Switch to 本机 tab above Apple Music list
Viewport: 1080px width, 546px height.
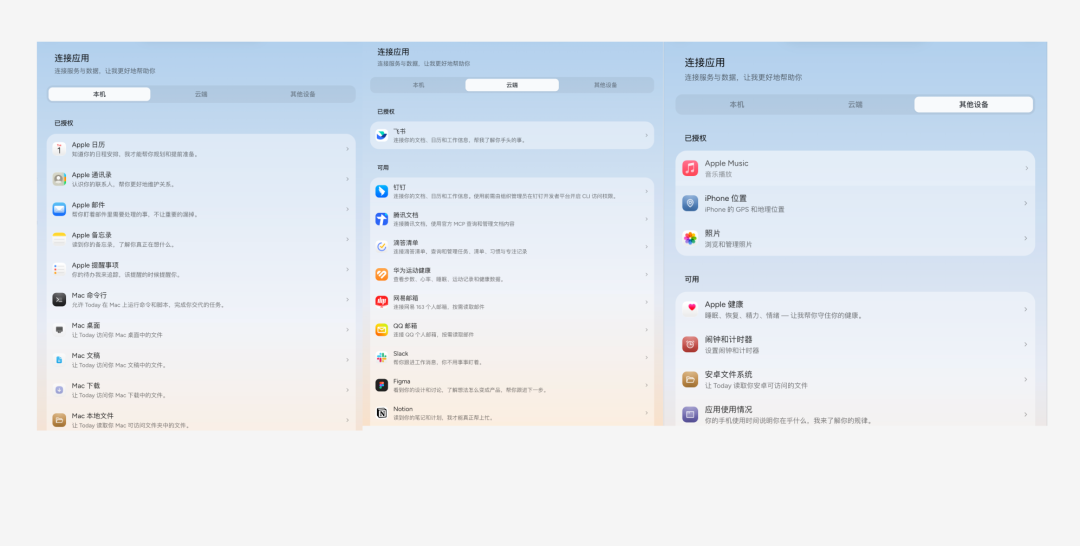736,105
